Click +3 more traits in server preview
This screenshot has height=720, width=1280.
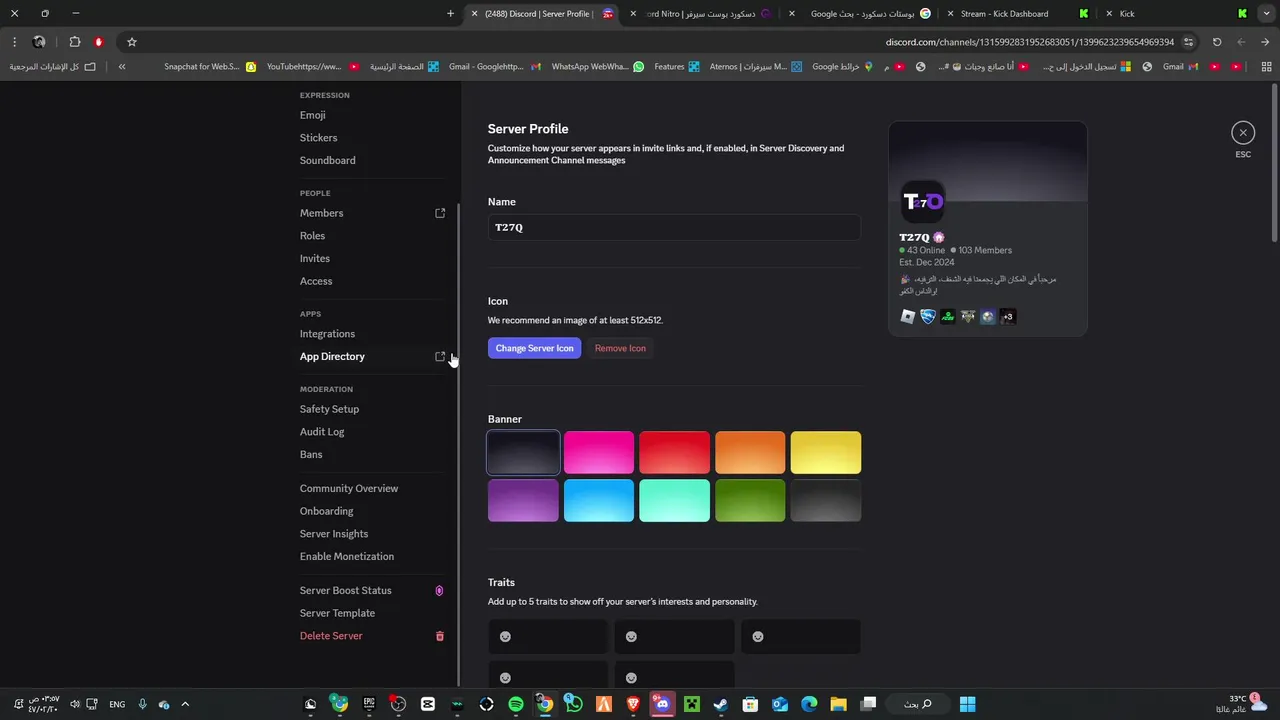coord(1008,317)
